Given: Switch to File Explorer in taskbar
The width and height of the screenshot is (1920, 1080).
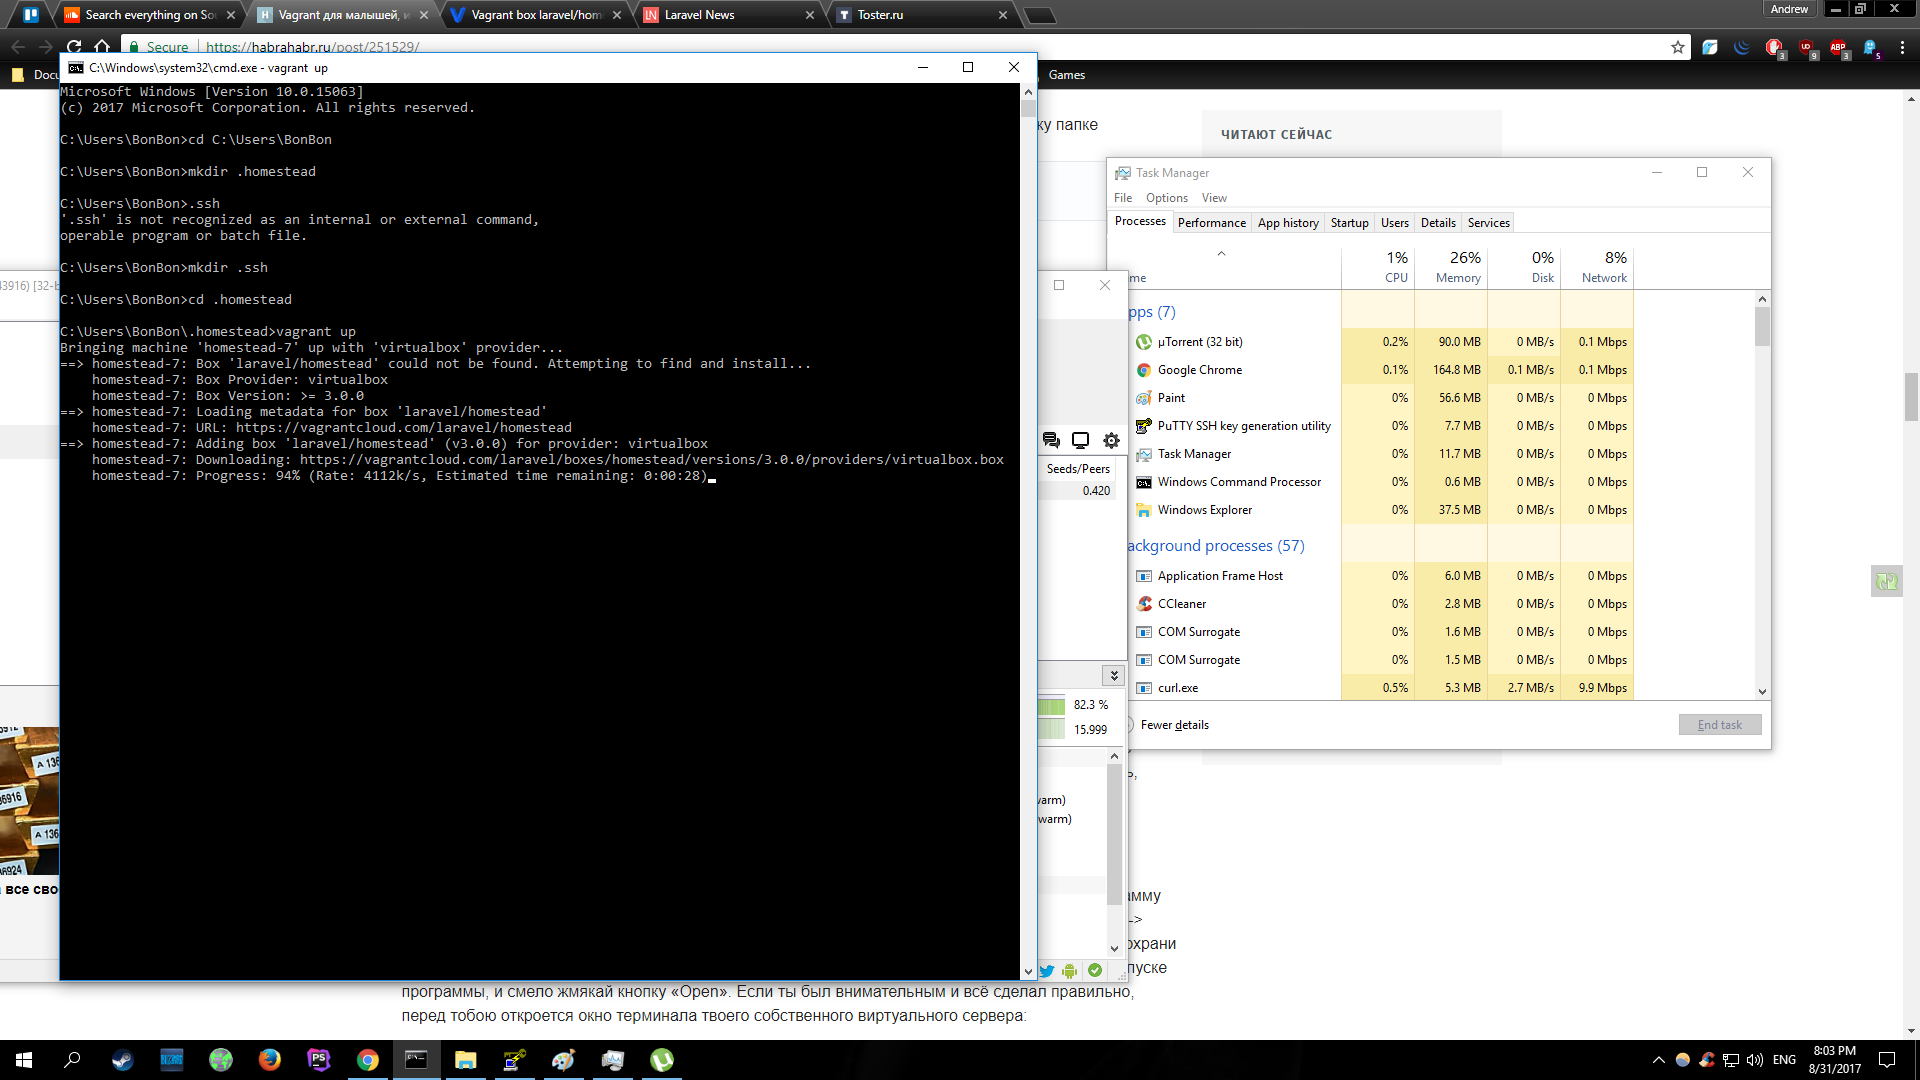Looking at the screenshot, I should click(x=465, y=1060).
